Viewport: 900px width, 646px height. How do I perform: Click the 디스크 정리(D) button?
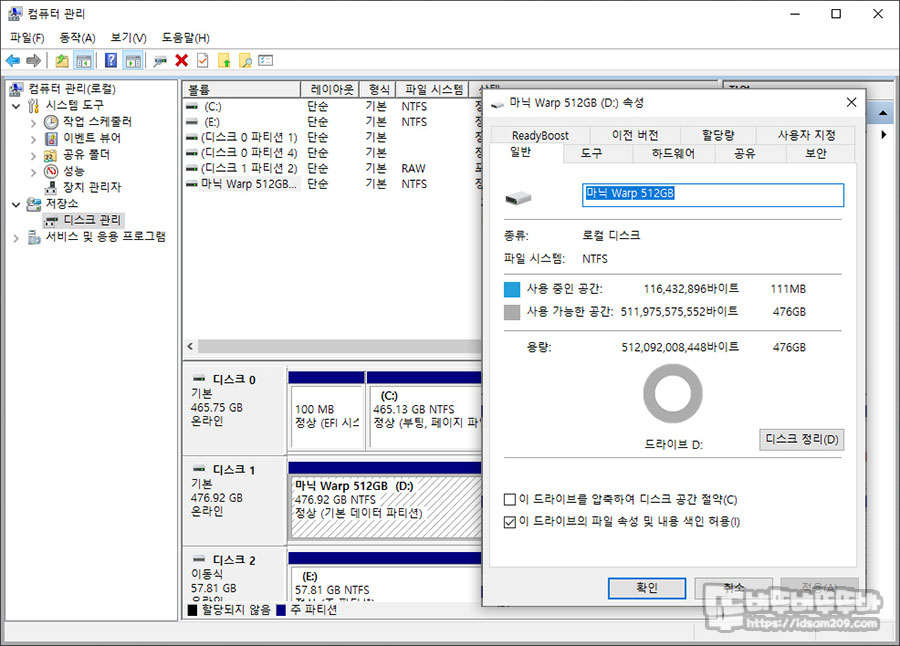tap(801, 439)
